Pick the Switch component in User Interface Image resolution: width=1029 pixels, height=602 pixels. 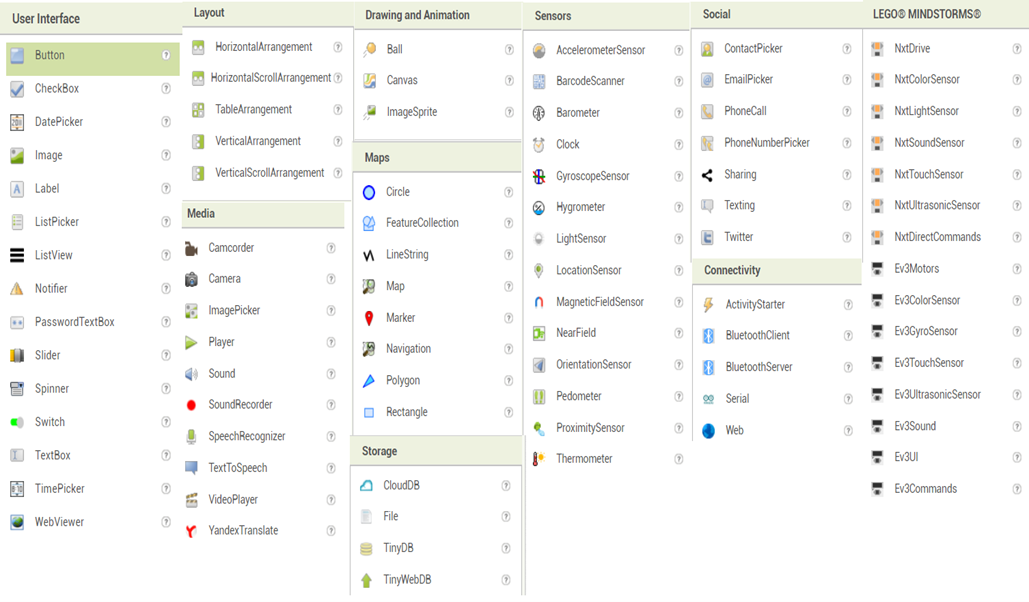point(49,422)
